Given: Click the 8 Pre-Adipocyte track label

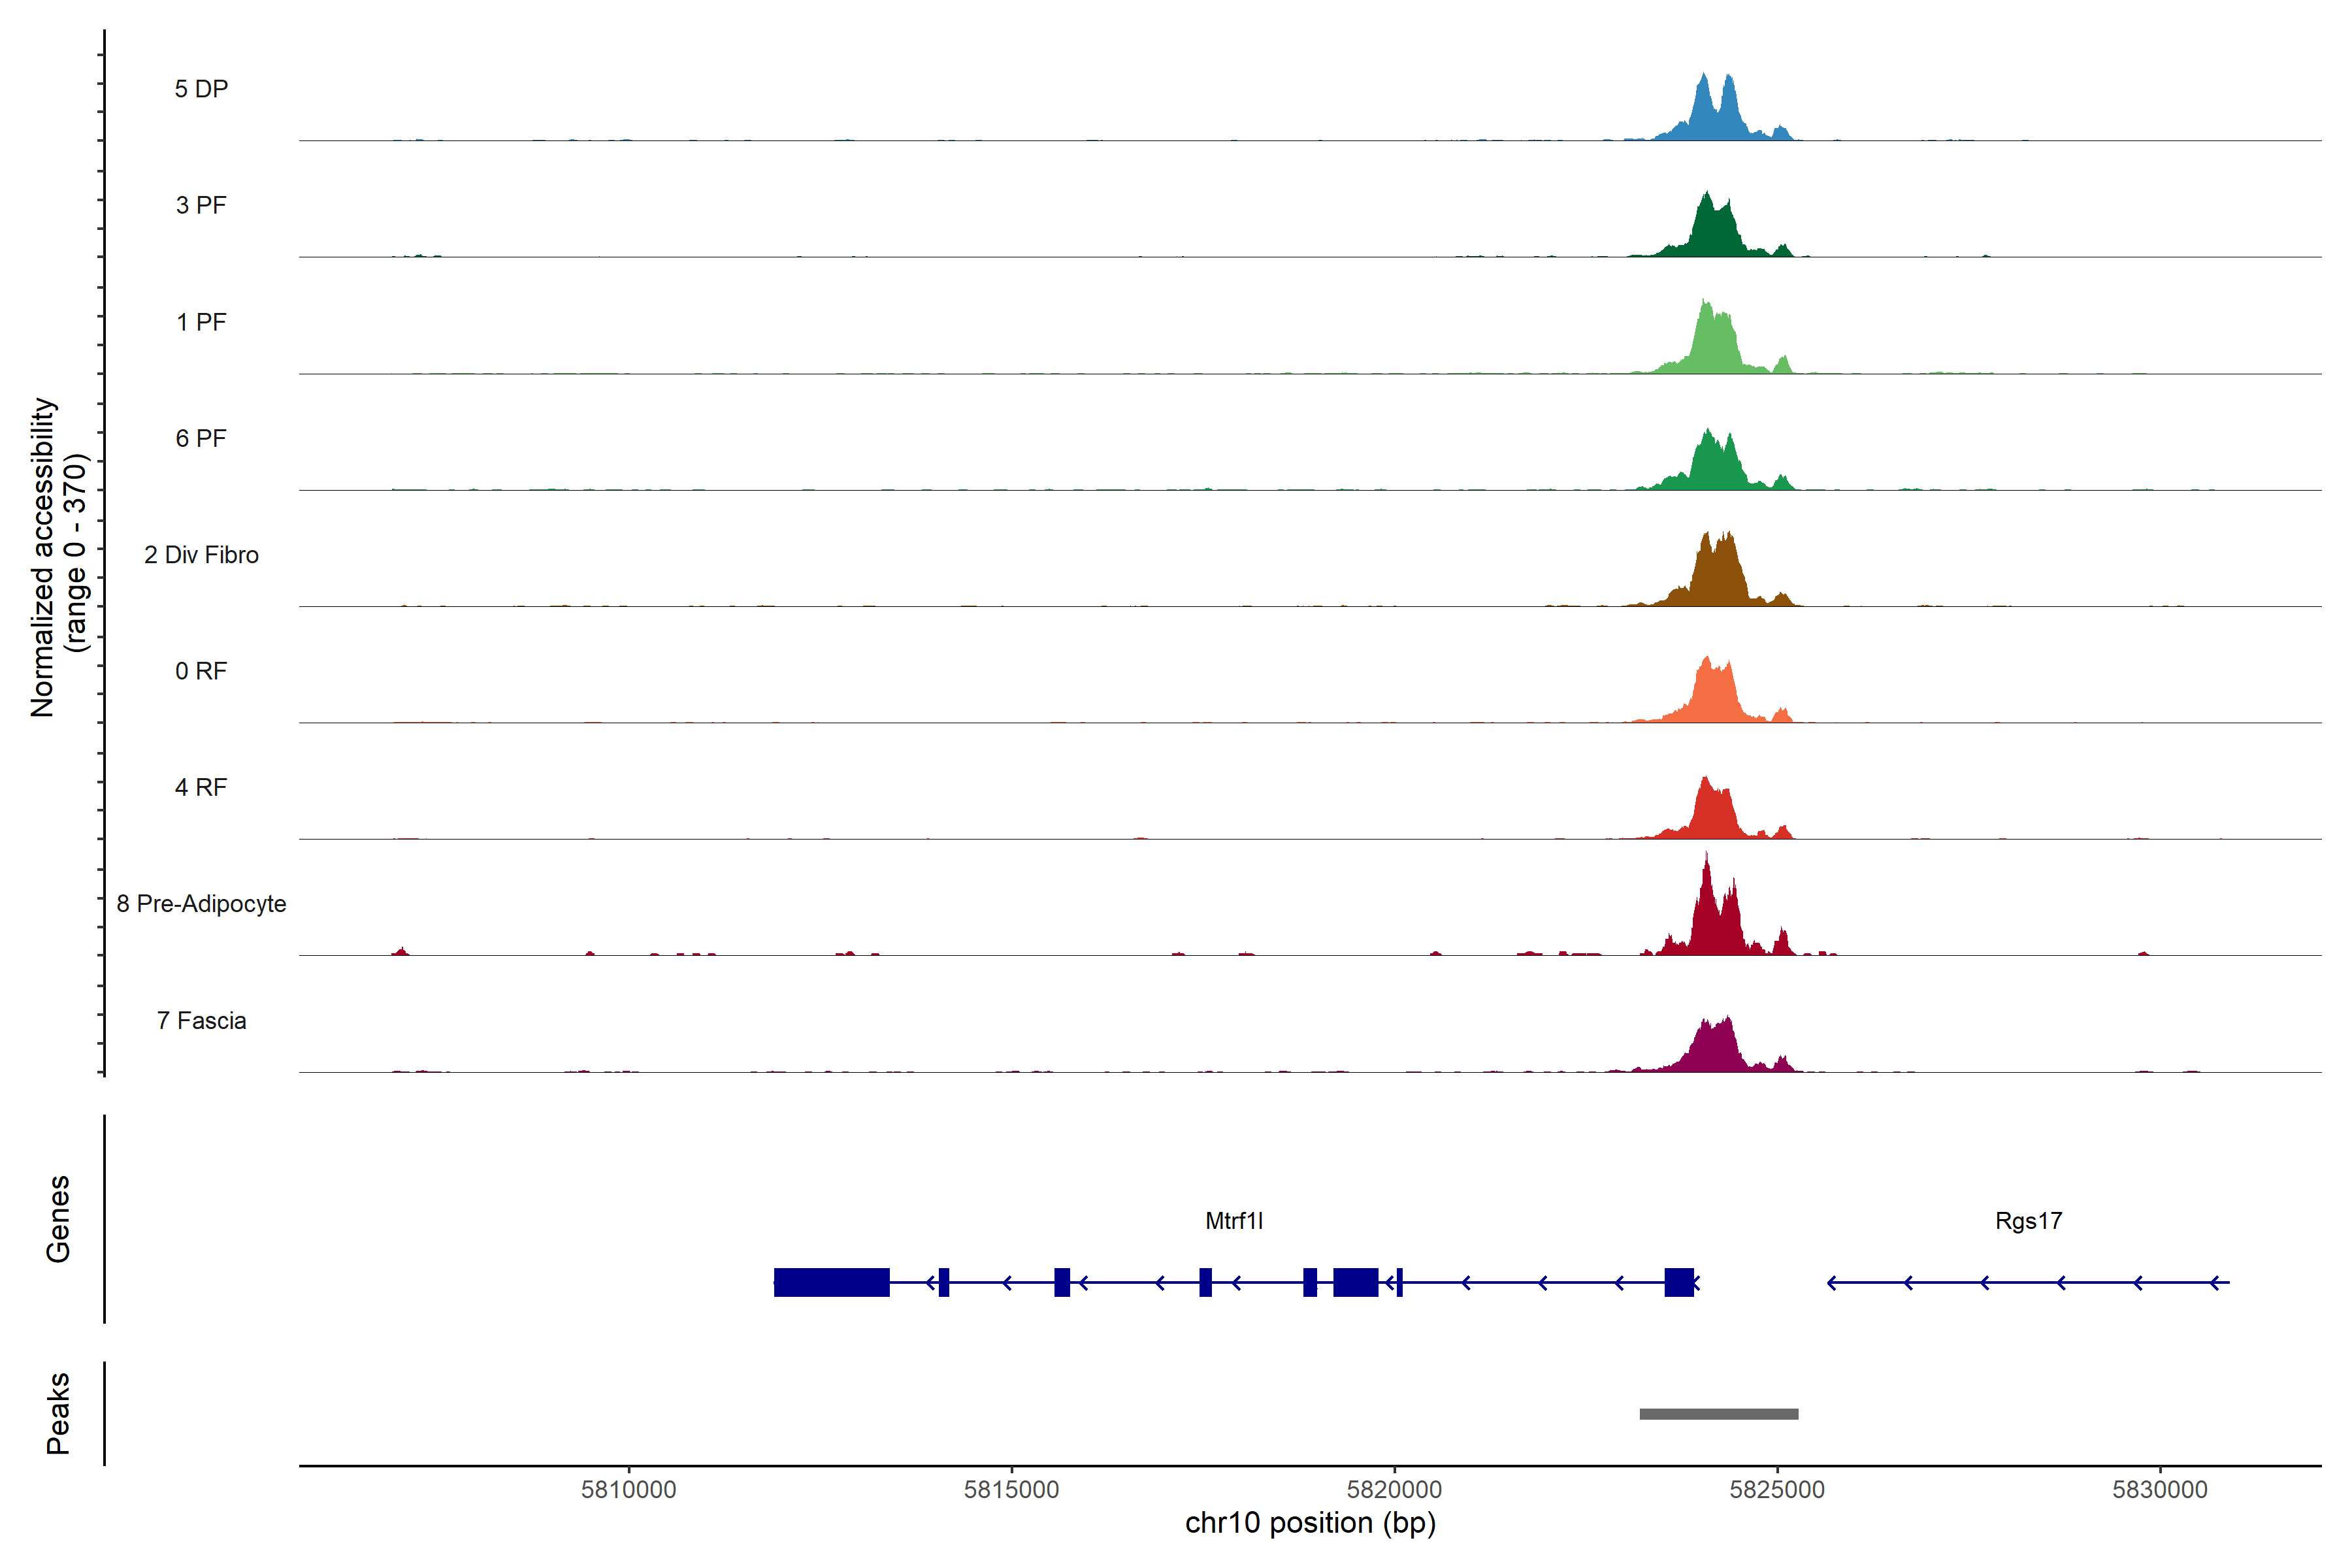Looking at the screenshot, I should (201, 904).
